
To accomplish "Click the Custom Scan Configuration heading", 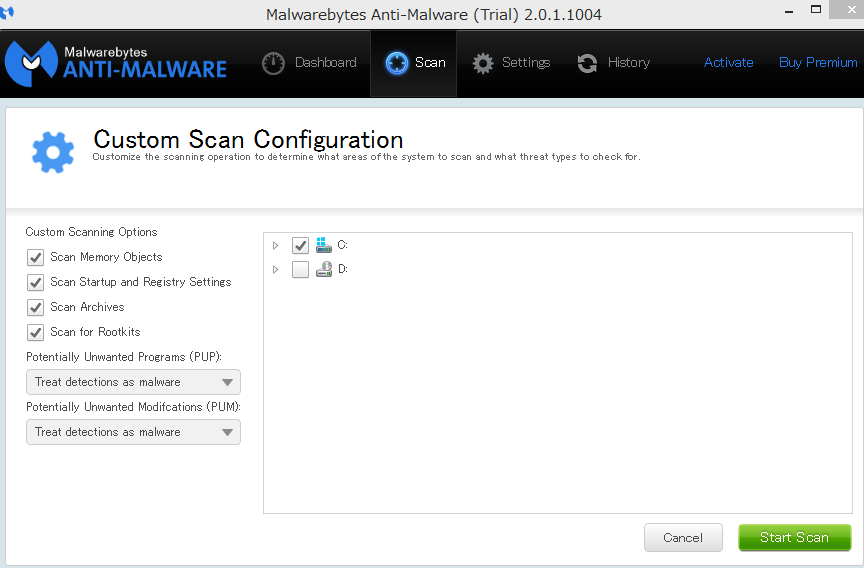I will click(x=248, y=139).
